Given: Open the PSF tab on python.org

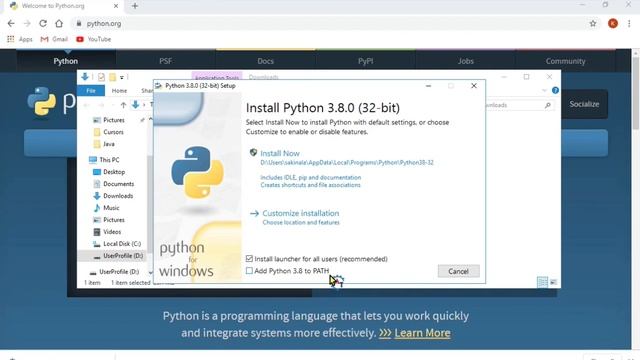Looking at the screenshot, I should click(x=166, y=61).
